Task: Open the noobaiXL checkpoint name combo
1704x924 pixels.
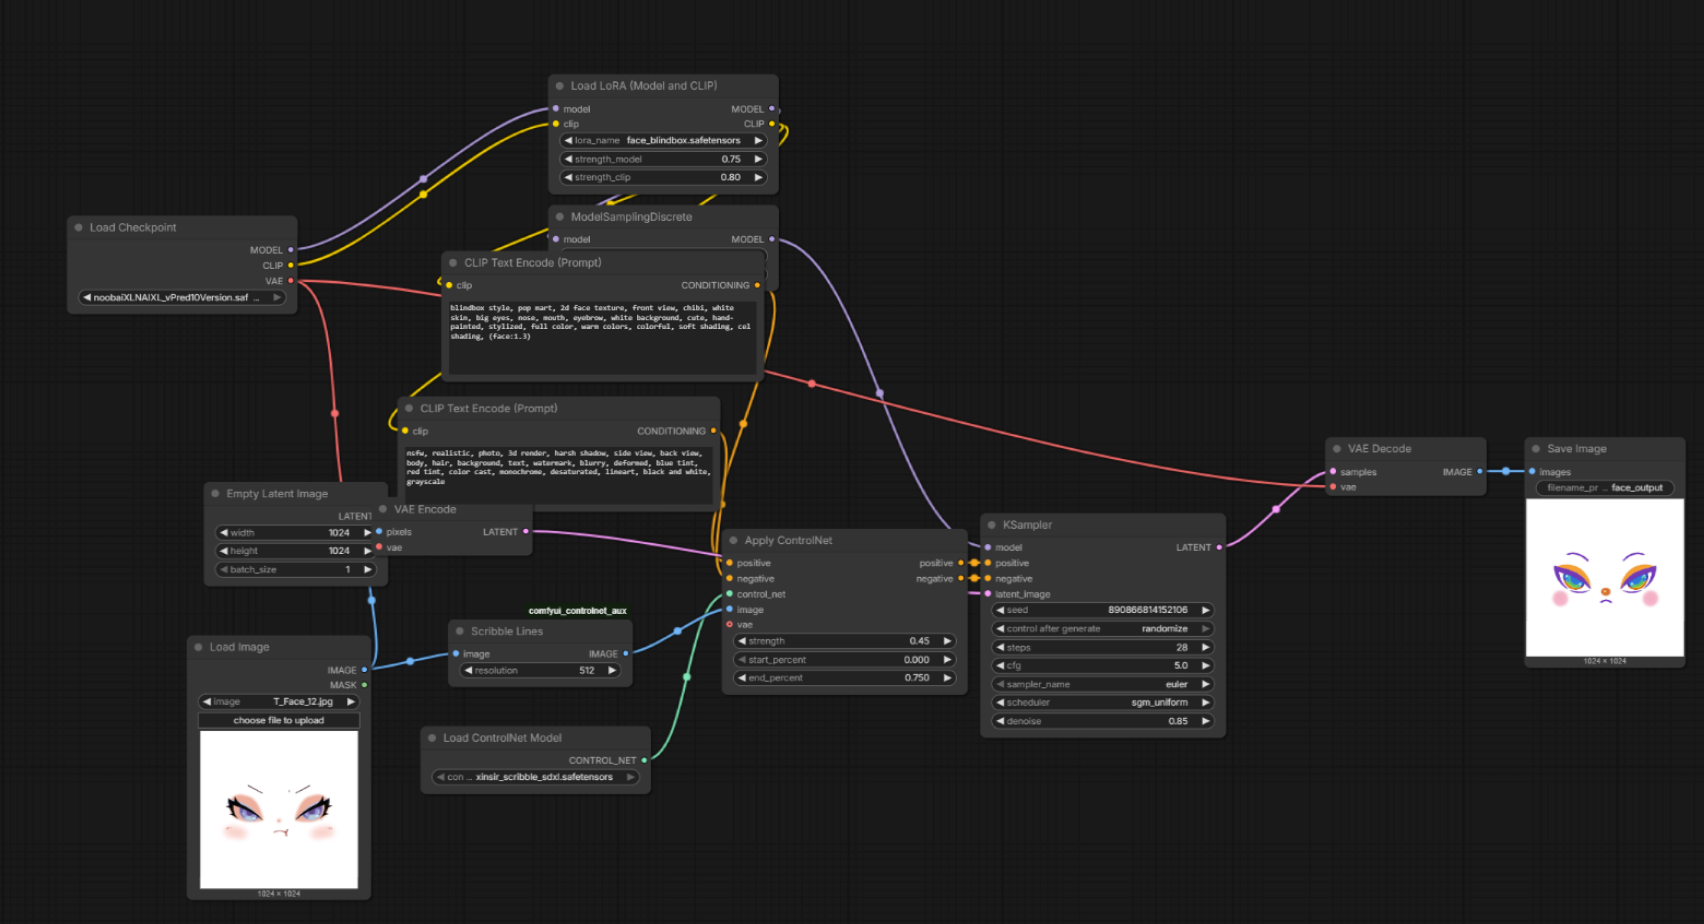Action: (x=182, y=298)
